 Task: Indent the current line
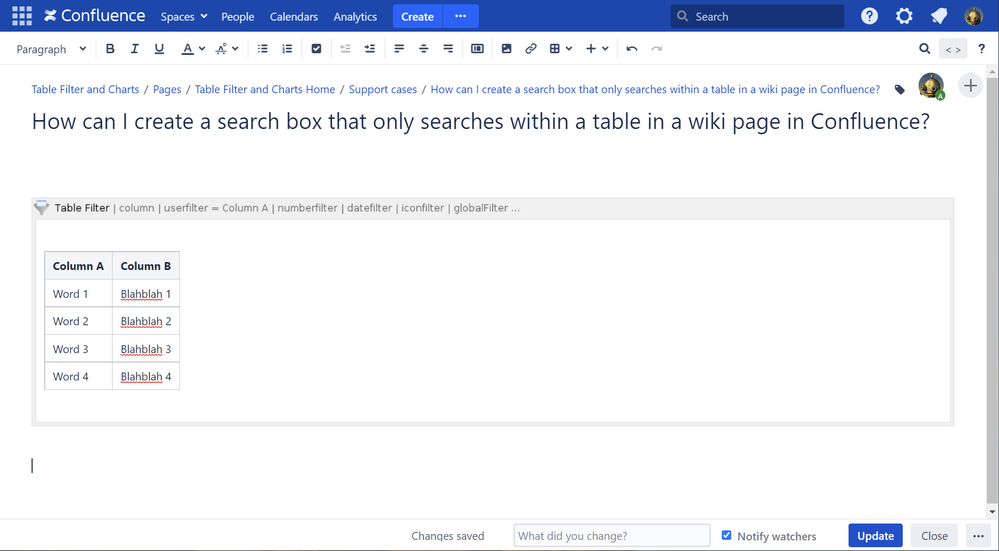click(x=370, y=48)
